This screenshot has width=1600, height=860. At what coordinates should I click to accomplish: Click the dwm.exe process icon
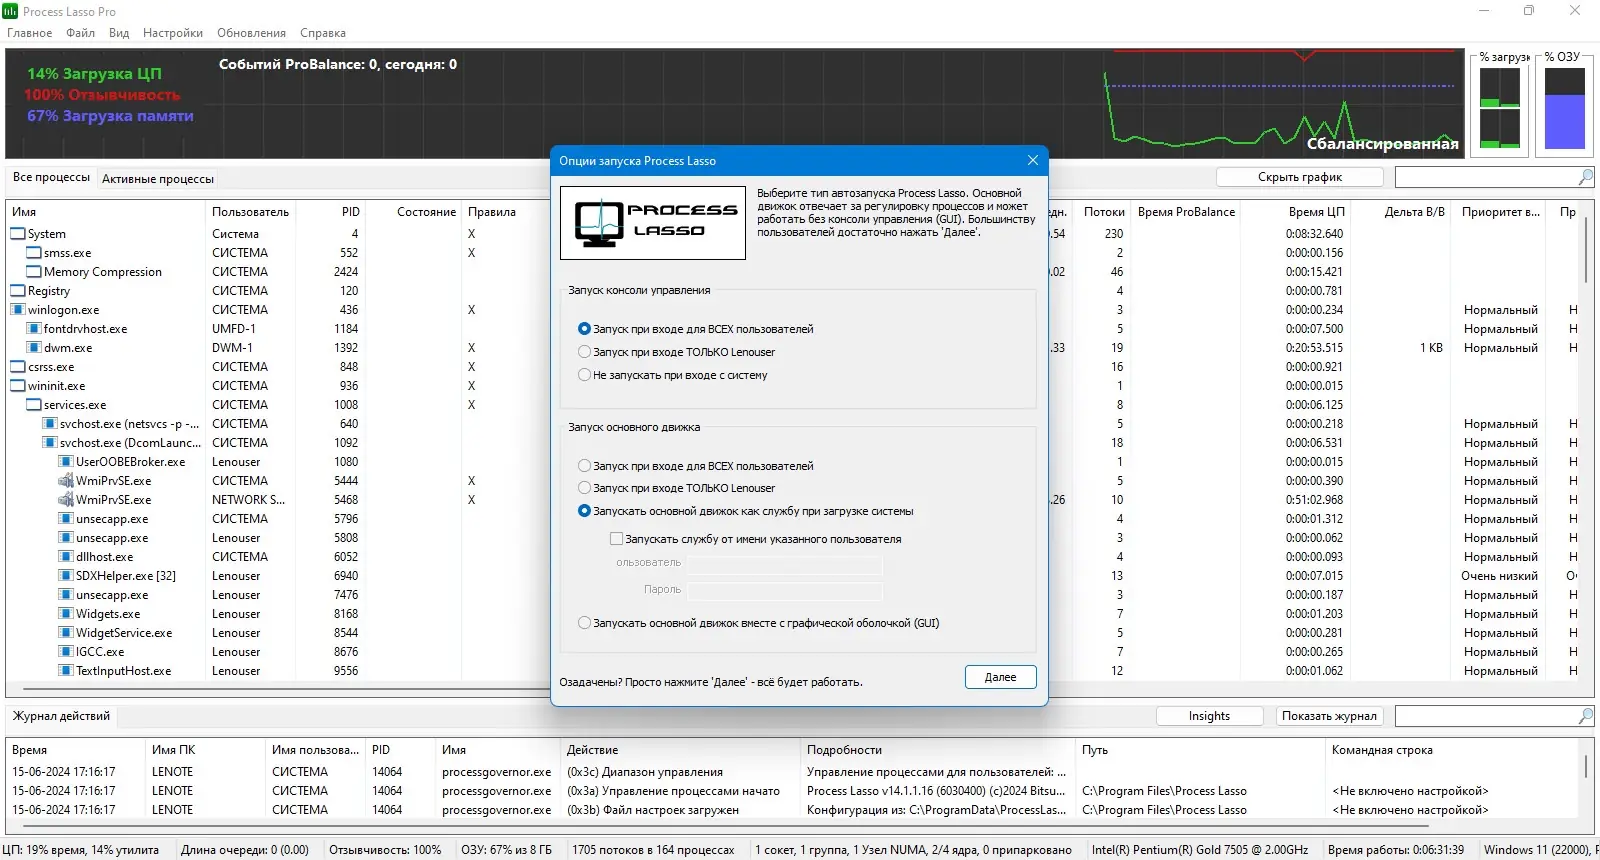point(34,348)
